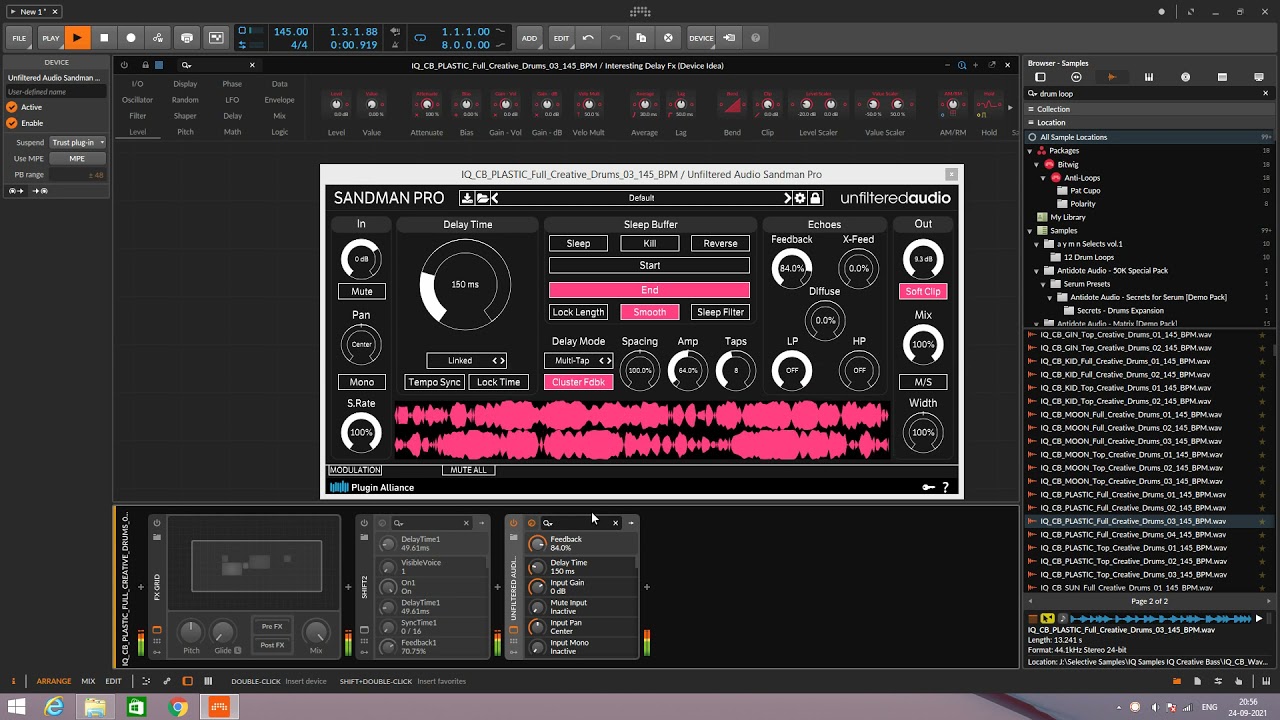Collapse the Anti-Loops tree node
1280x720 pixels.
(x=1044, y=178)
